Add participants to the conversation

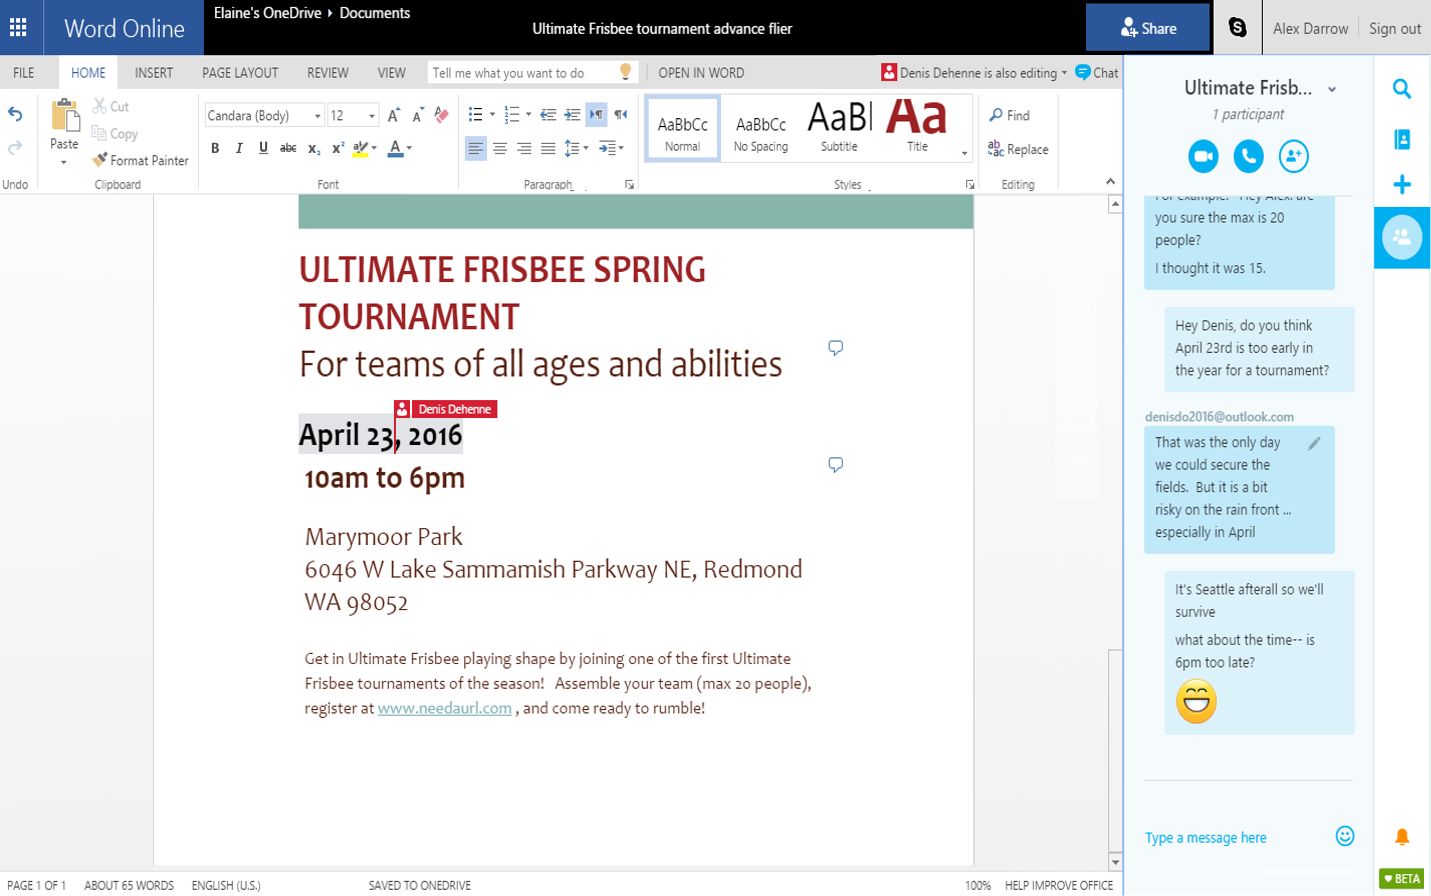click(1293, 156)
